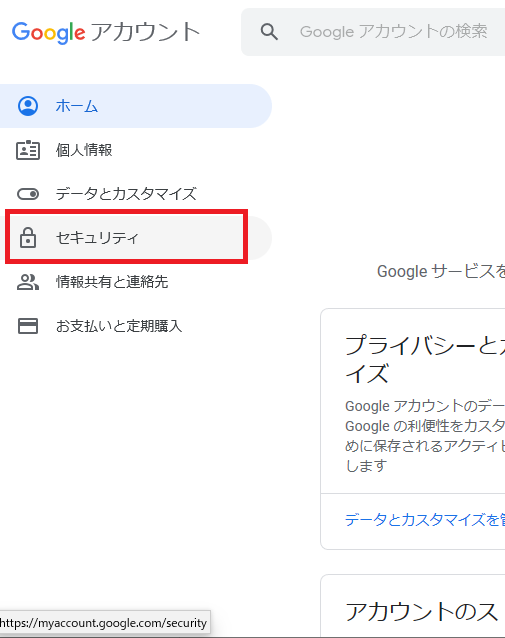The width and height of the screenshot is (505, 638).
Task: Click the アカウントのス card heading
Action: click(422, 612)
